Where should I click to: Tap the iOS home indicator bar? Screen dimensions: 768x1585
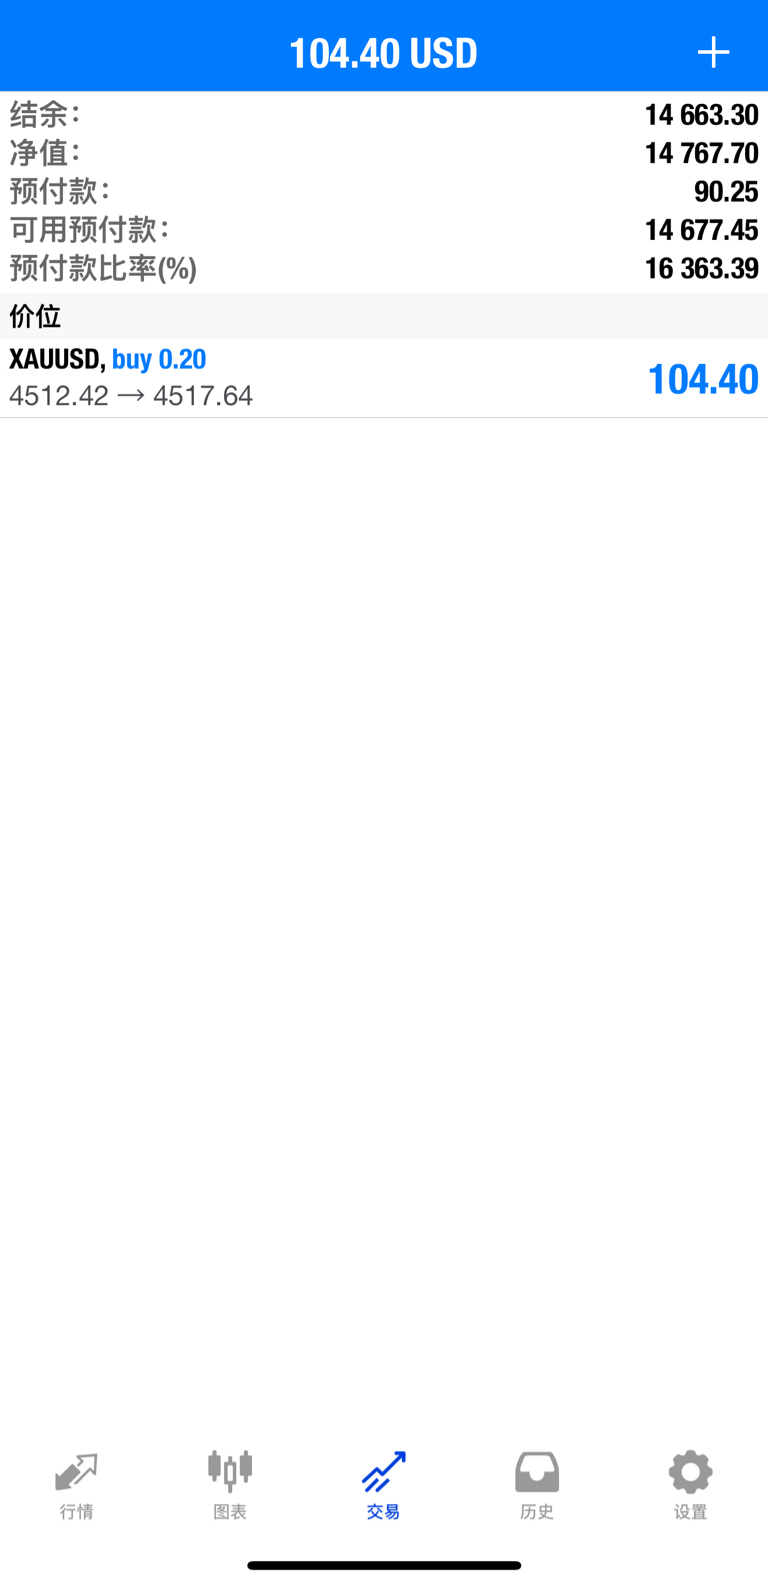384,1565
